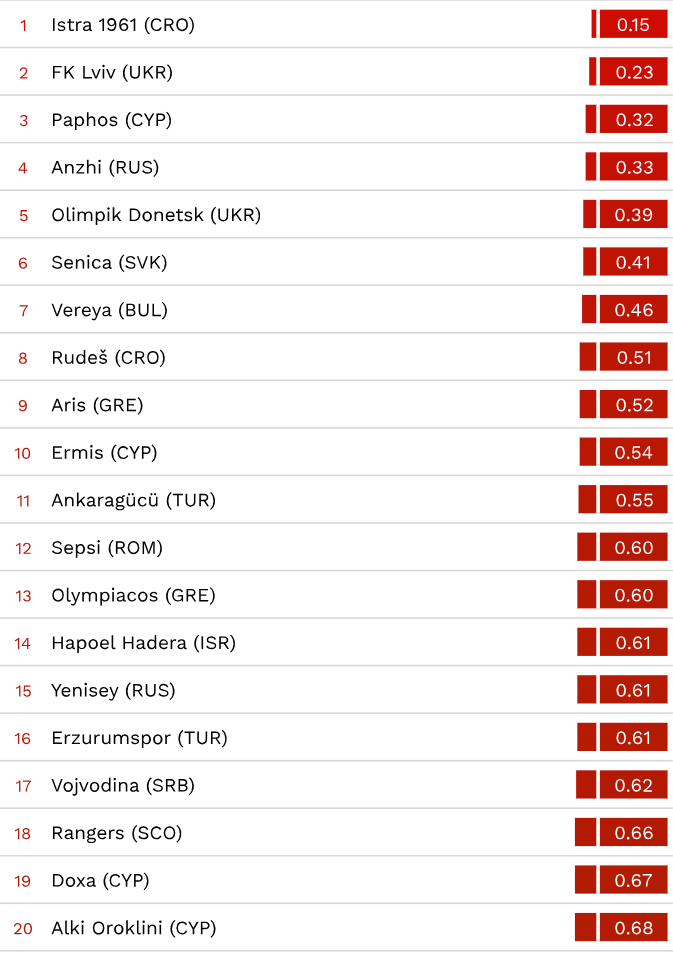Click the red bar segment for Vojvodina
This screenshot has width=673, height=953.
[586, 785]
